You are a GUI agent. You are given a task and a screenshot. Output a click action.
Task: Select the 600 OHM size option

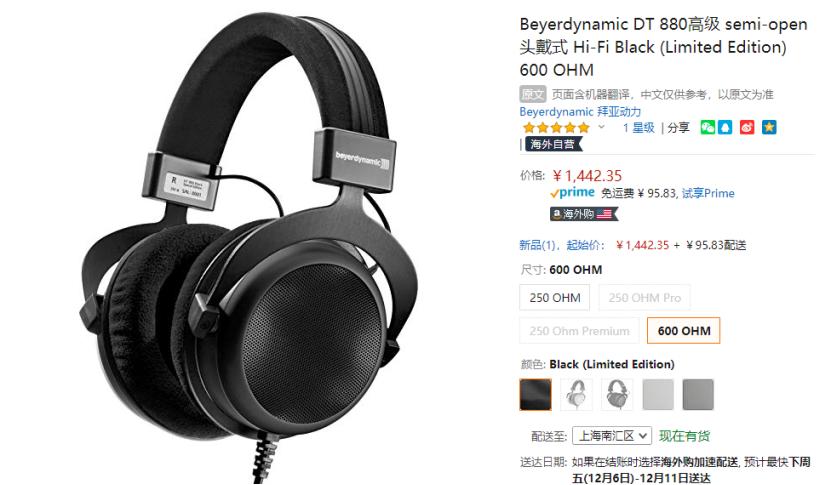click(684, 331)
